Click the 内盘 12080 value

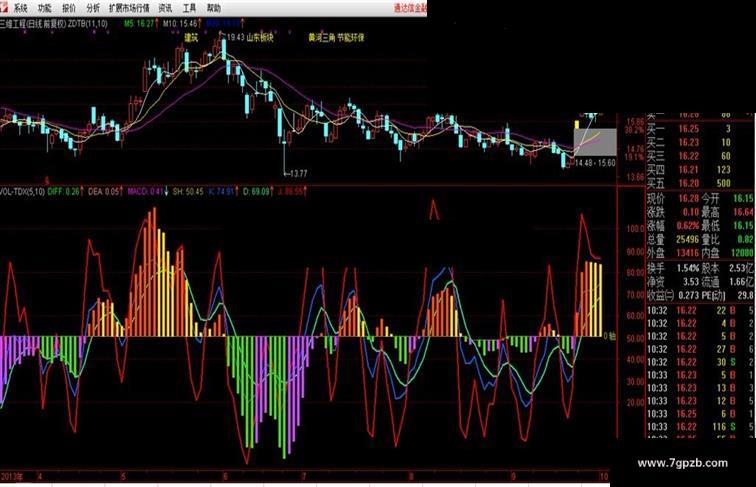pyautogui.click(x=729, y=253)
